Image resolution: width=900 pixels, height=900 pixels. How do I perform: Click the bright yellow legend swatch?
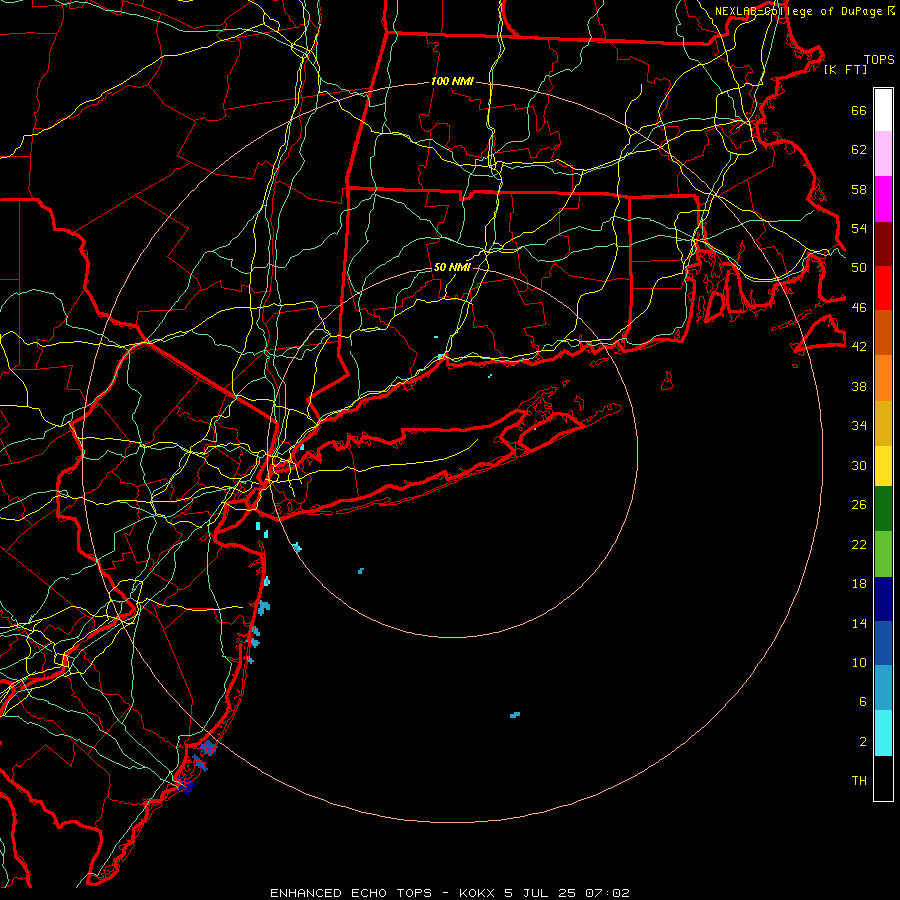pyautogui.click(x=883, y=466)
